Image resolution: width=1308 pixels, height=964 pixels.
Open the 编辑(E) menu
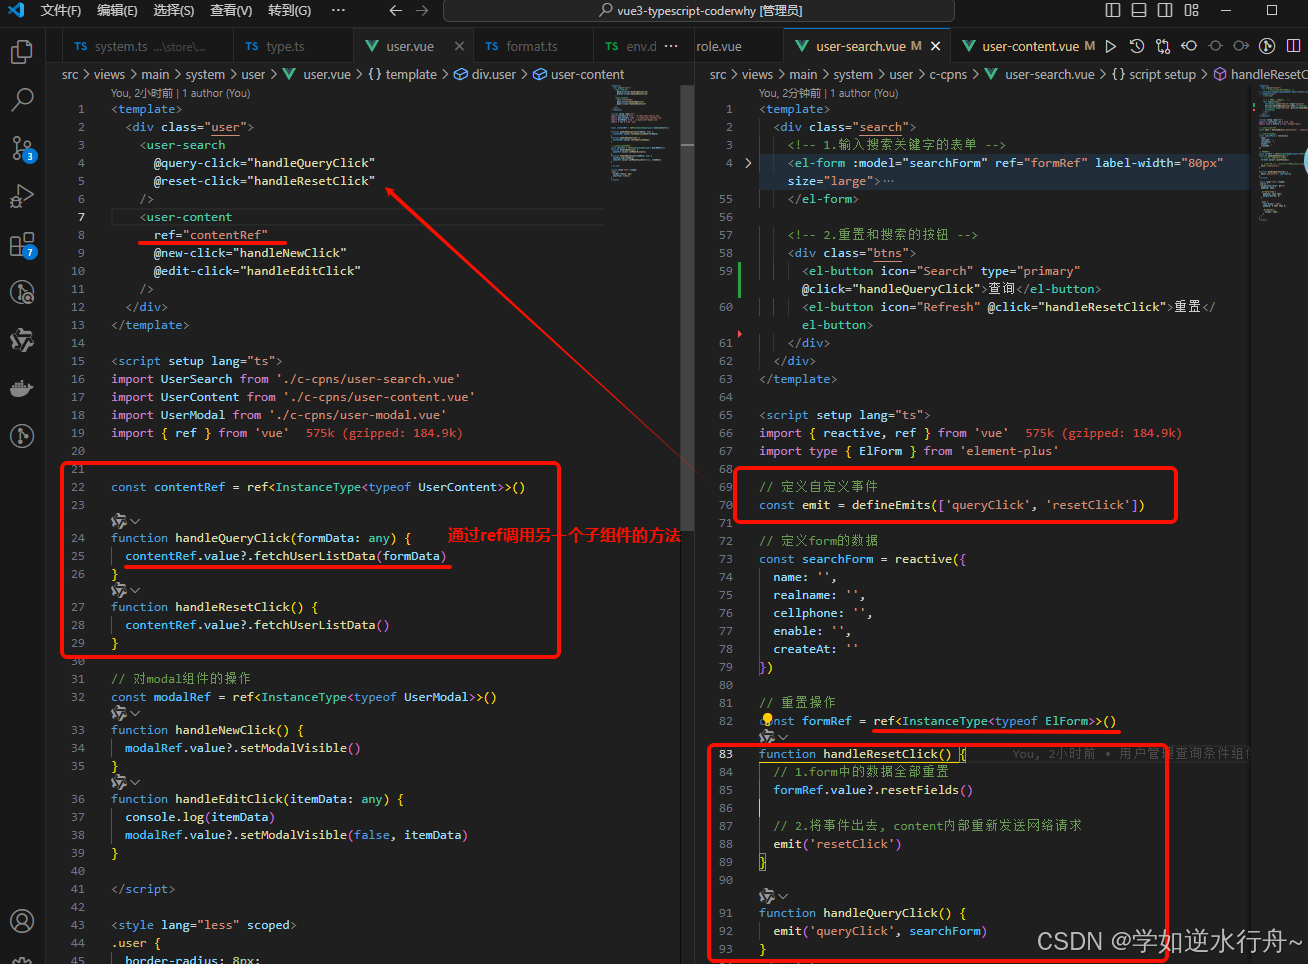tap(117, 10)
